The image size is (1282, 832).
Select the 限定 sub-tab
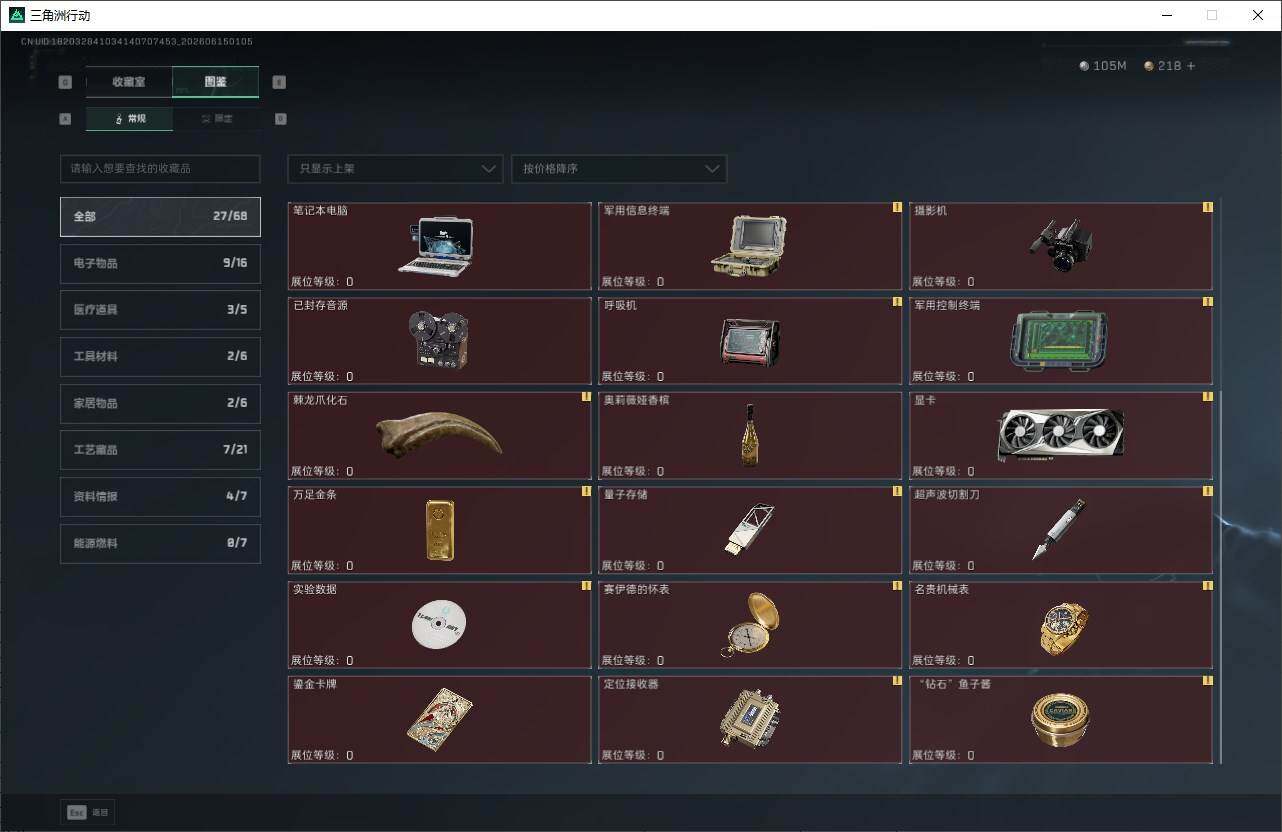[216, 119]
